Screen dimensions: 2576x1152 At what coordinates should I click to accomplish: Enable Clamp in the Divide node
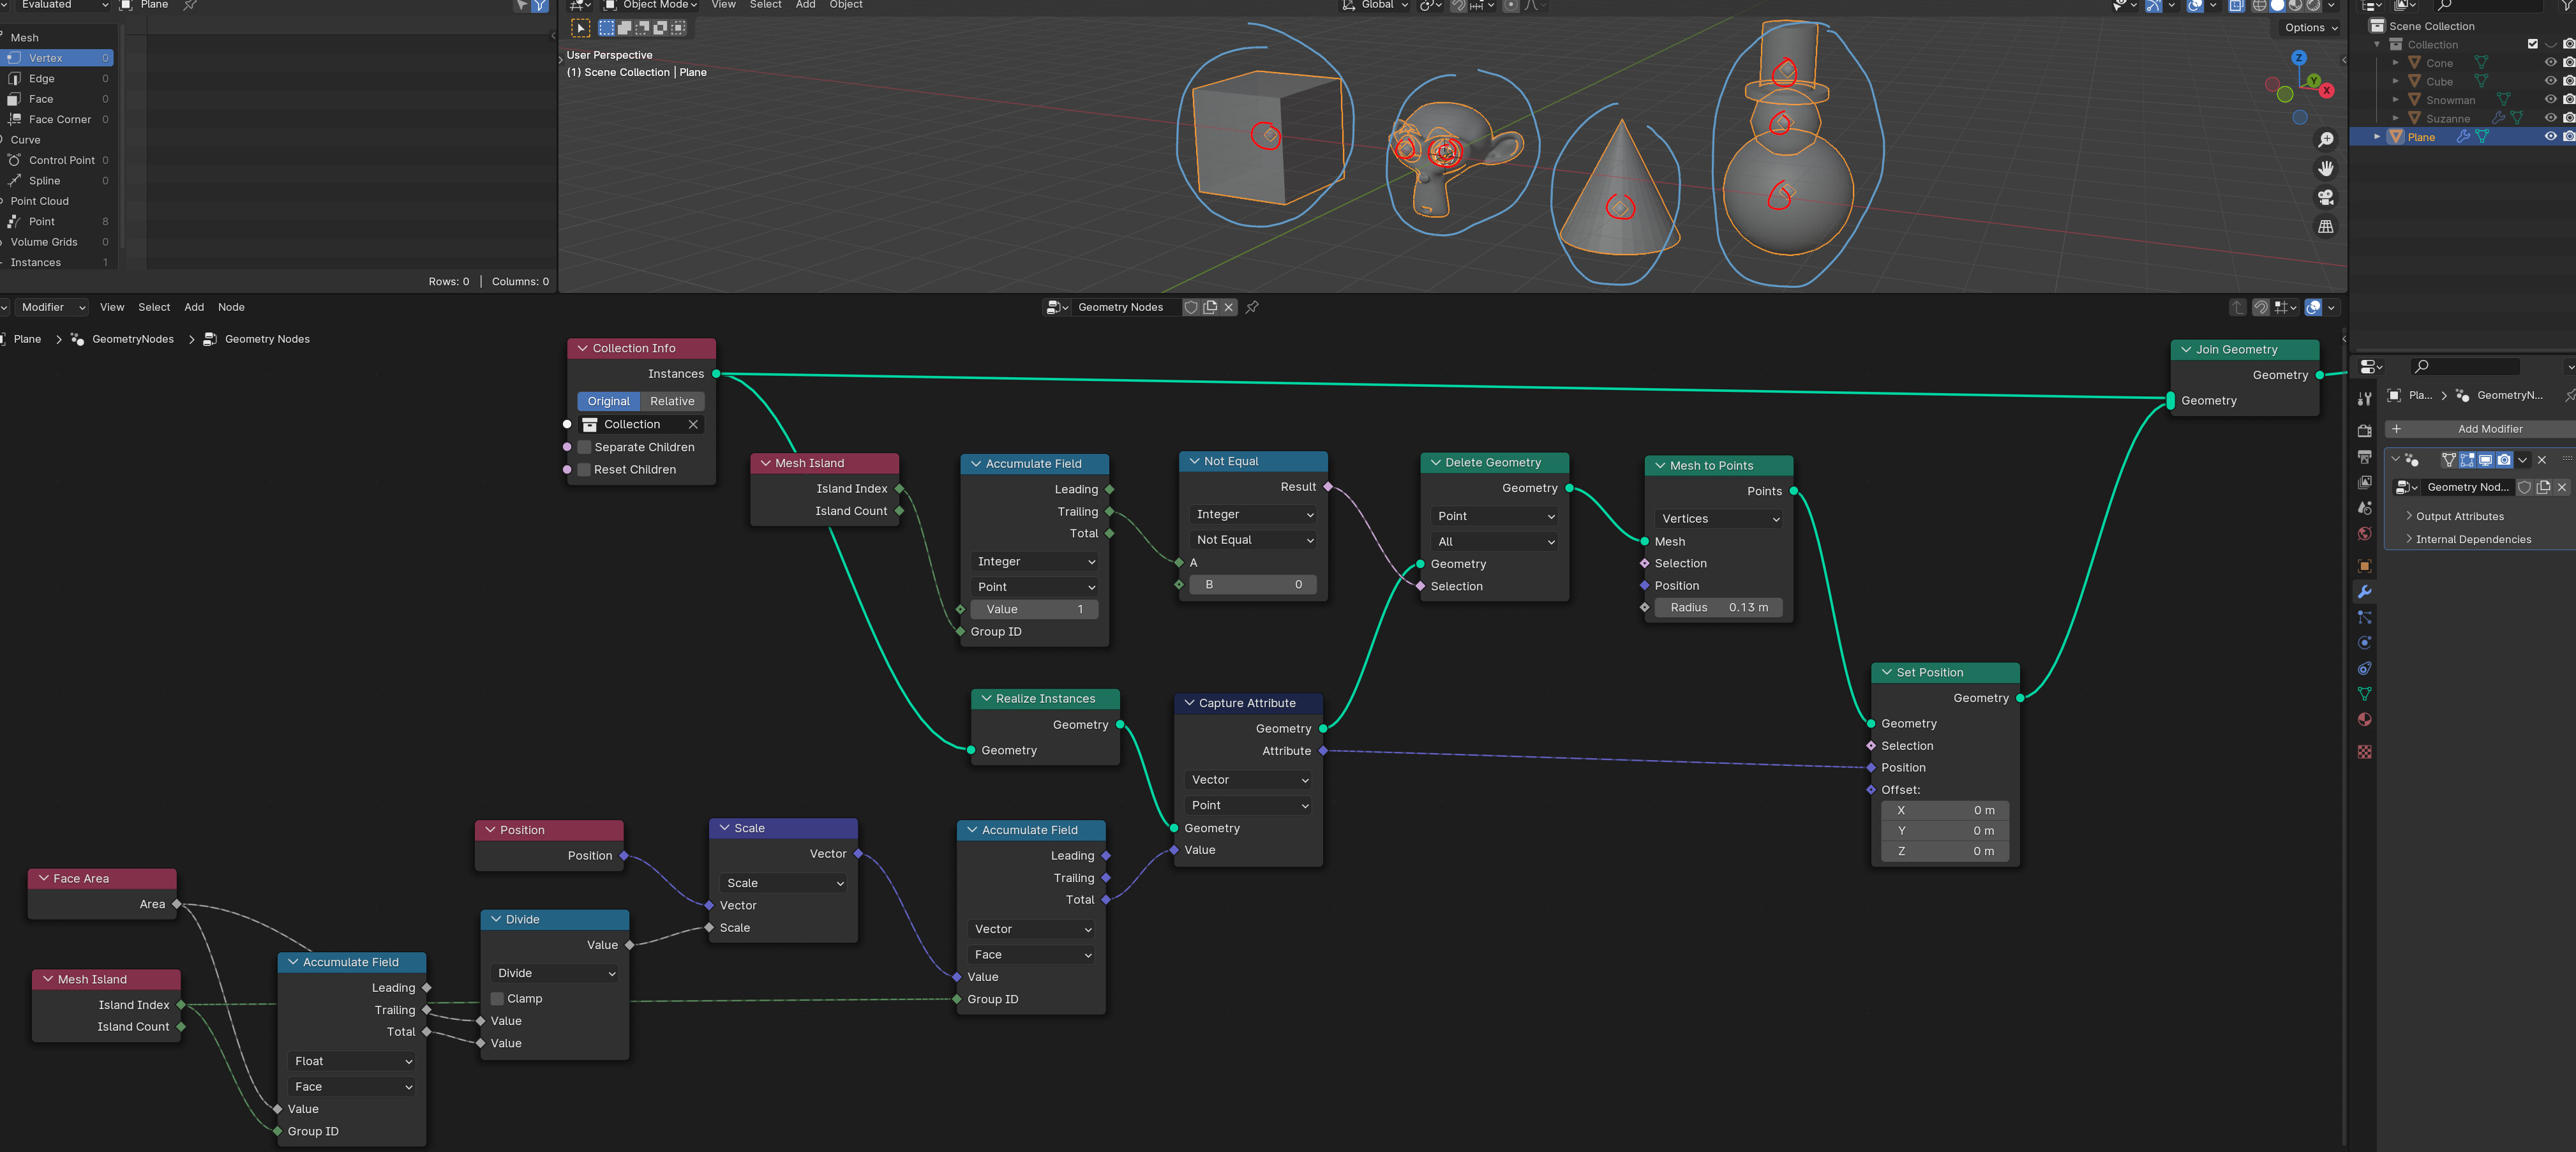point(497,998)
